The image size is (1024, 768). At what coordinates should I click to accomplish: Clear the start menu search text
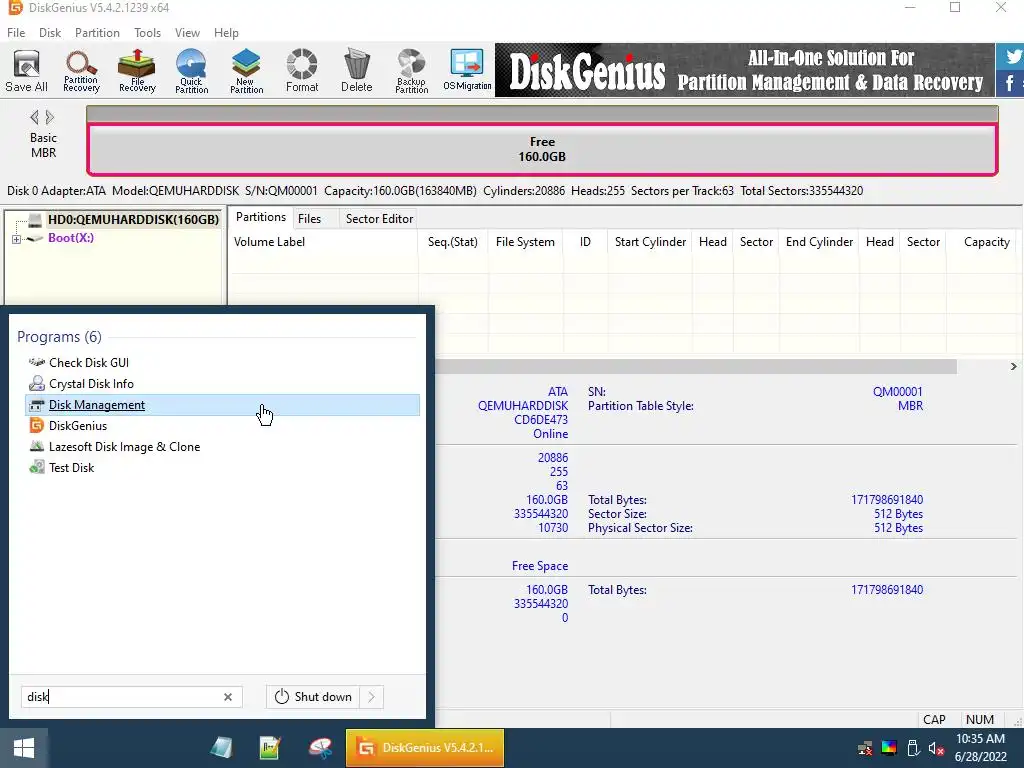click(228, 697)
